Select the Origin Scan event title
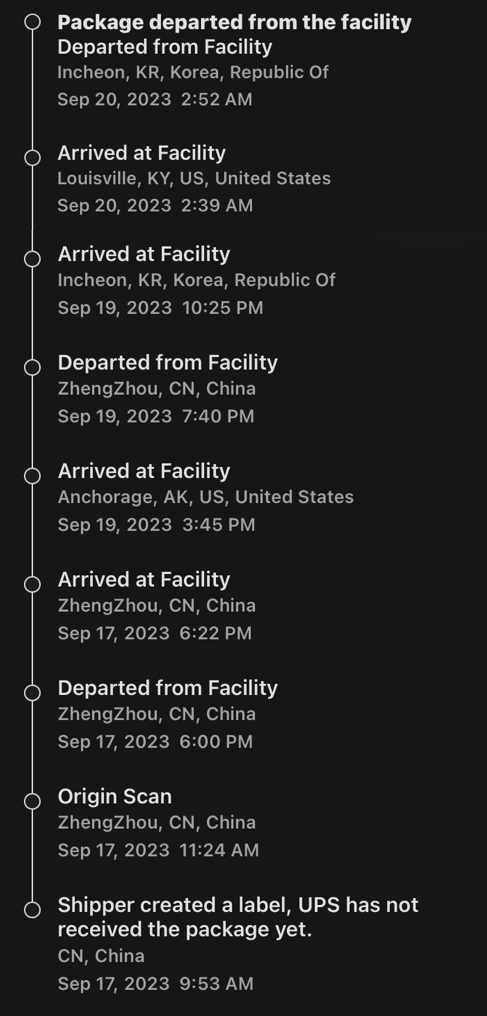The height and width of the screenshot is (1016, 487). (x=115, y=796)
